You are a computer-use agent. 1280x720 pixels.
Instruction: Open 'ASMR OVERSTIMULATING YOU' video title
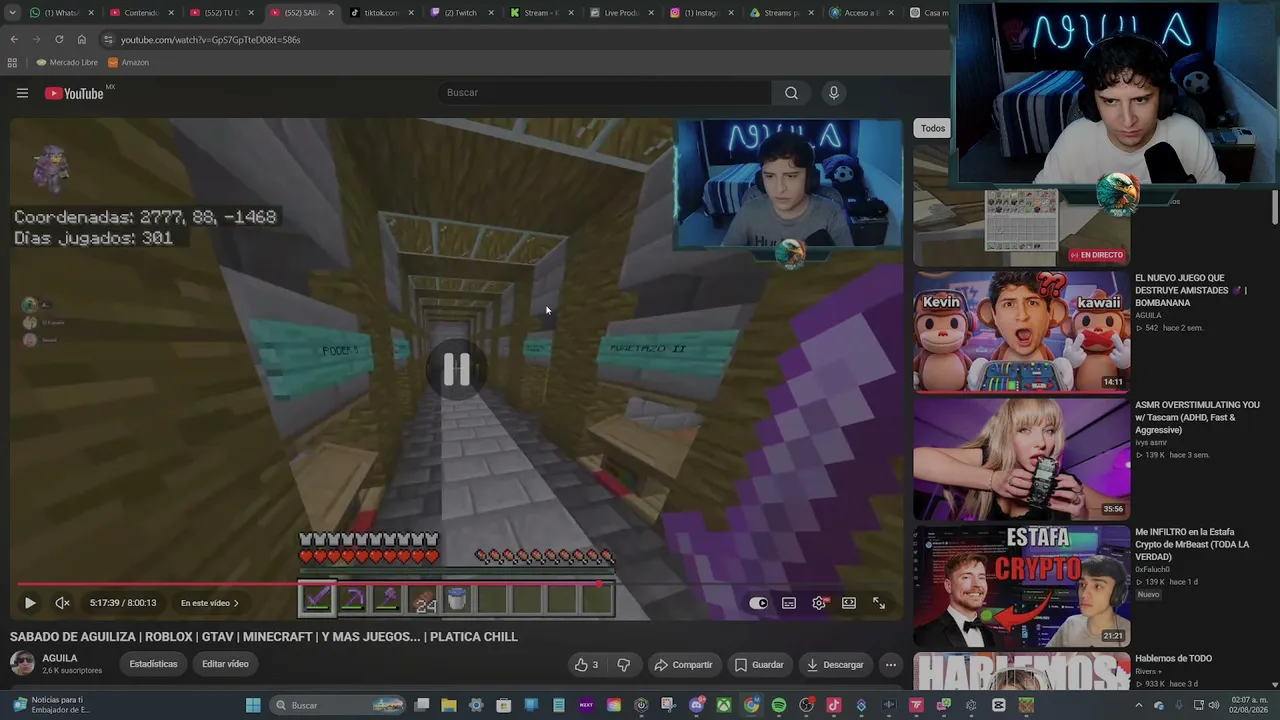(x=1197, y=417)
